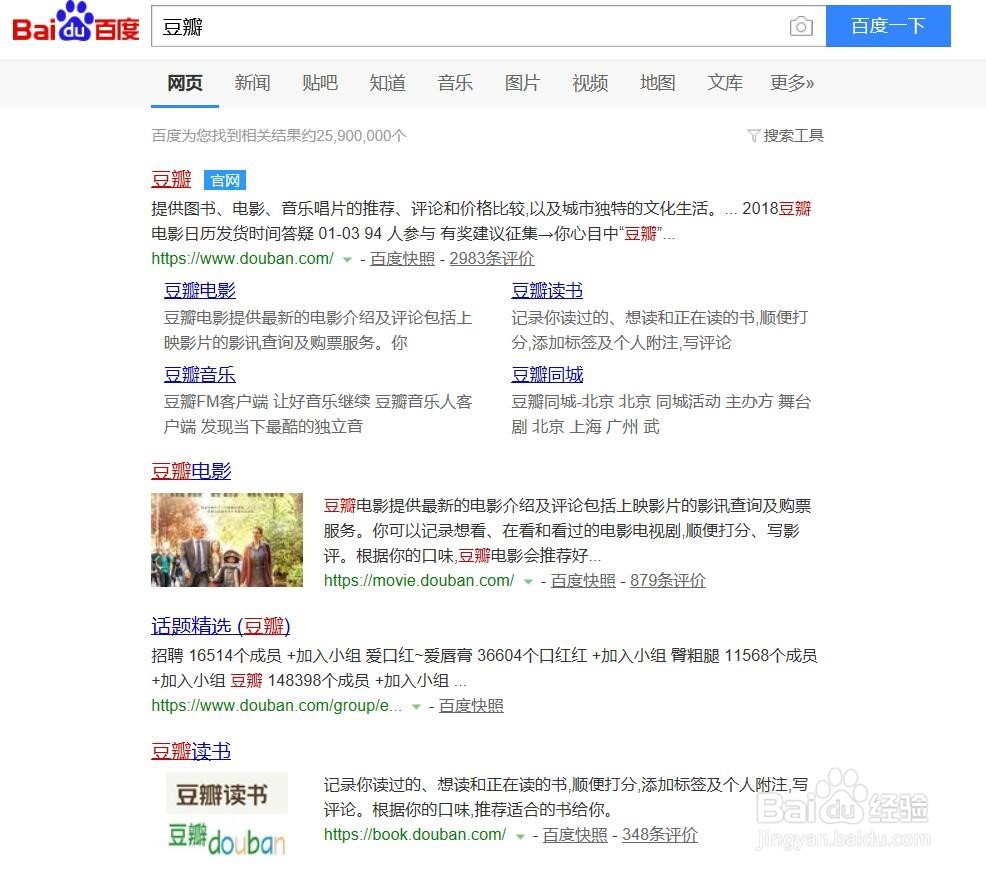Click the Baidu logo

75,23
